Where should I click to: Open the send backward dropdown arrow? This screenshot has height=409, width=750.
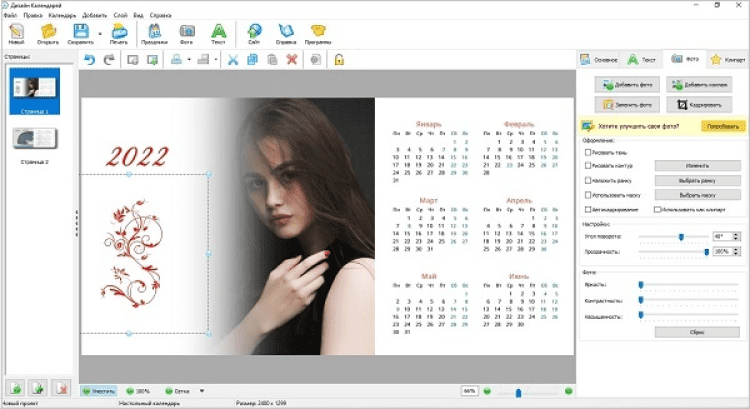[x=216, y=60]
